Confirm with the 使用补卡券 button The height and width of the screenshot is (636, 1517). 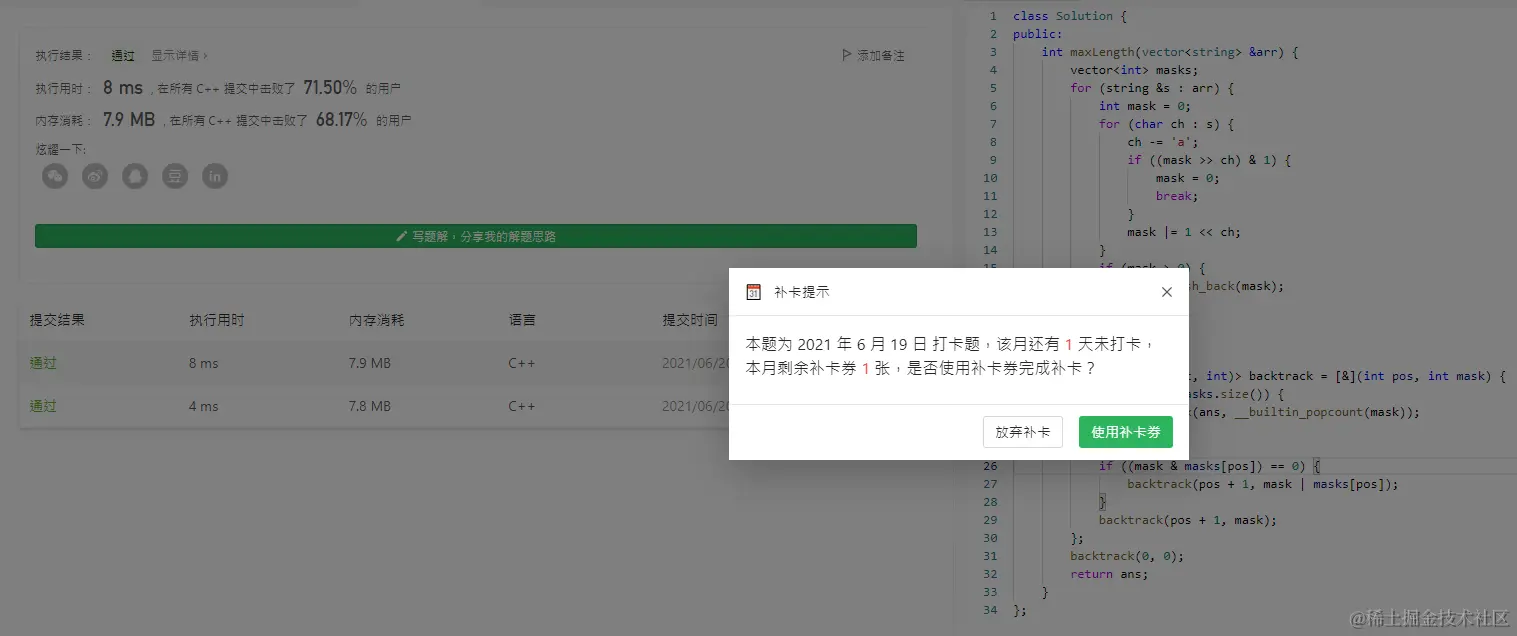coord(1126,432)
